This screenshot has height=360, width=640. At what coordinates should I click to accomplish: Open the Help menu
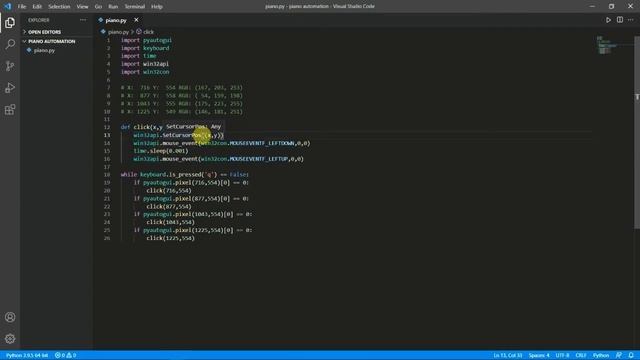[157, 7]
